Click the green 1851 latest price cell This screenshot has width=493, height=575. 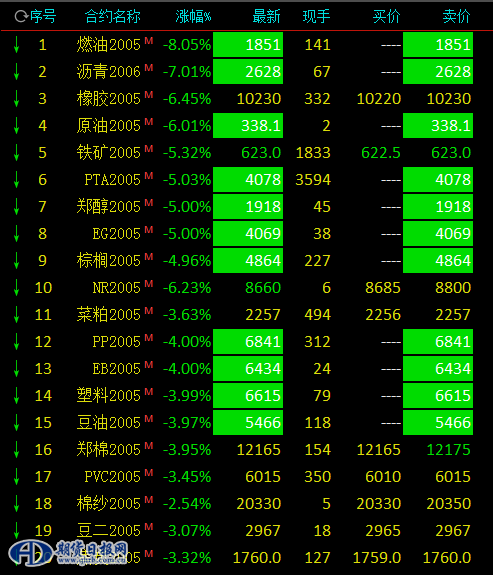(x=248, y=45)
